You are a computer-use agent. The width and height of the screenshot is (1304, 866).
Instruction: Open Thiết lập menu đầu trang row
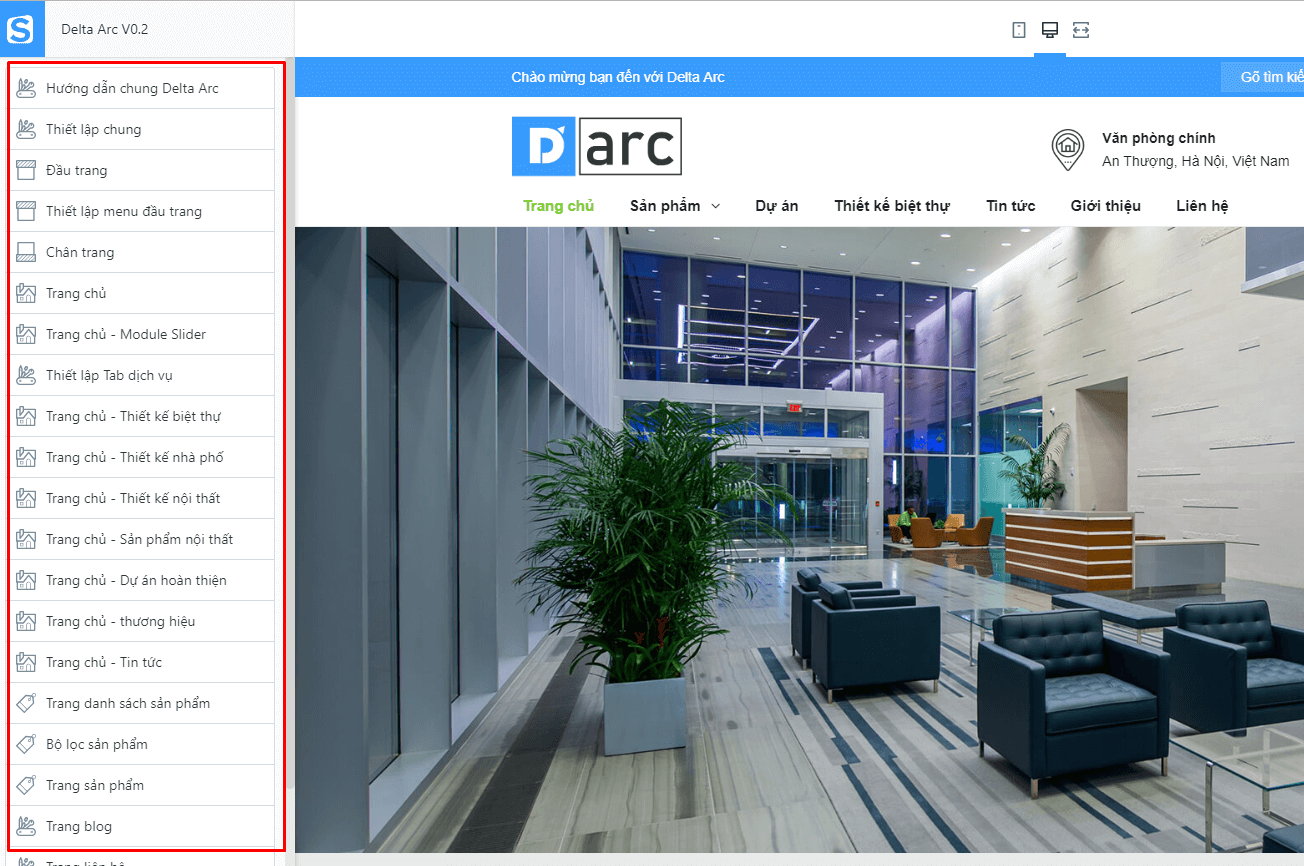click(x=142, y=211)
